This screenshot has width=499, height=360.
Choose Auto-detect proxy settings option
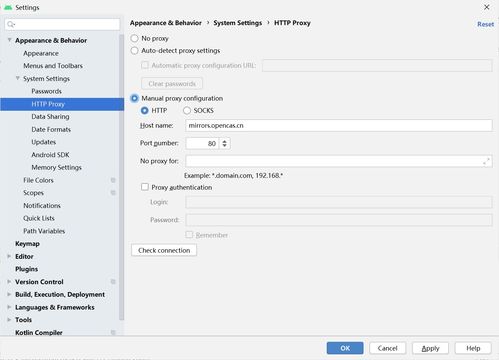coord(134,51)
